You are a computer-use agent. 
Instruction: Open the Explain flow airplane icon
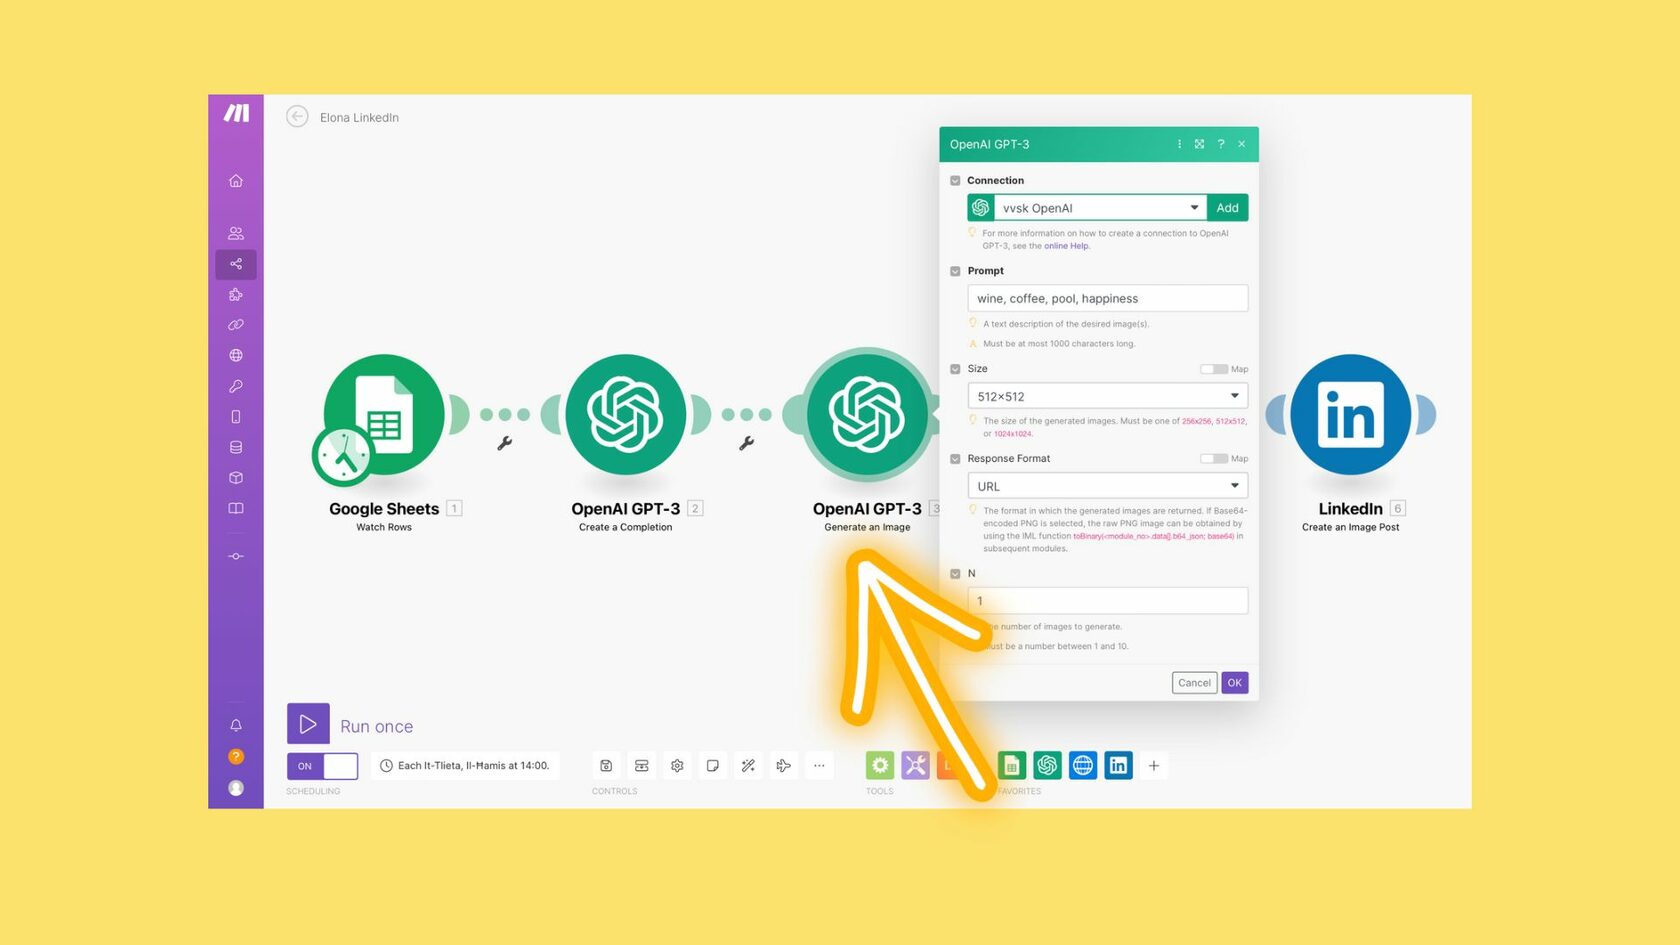tap(783, 766)
